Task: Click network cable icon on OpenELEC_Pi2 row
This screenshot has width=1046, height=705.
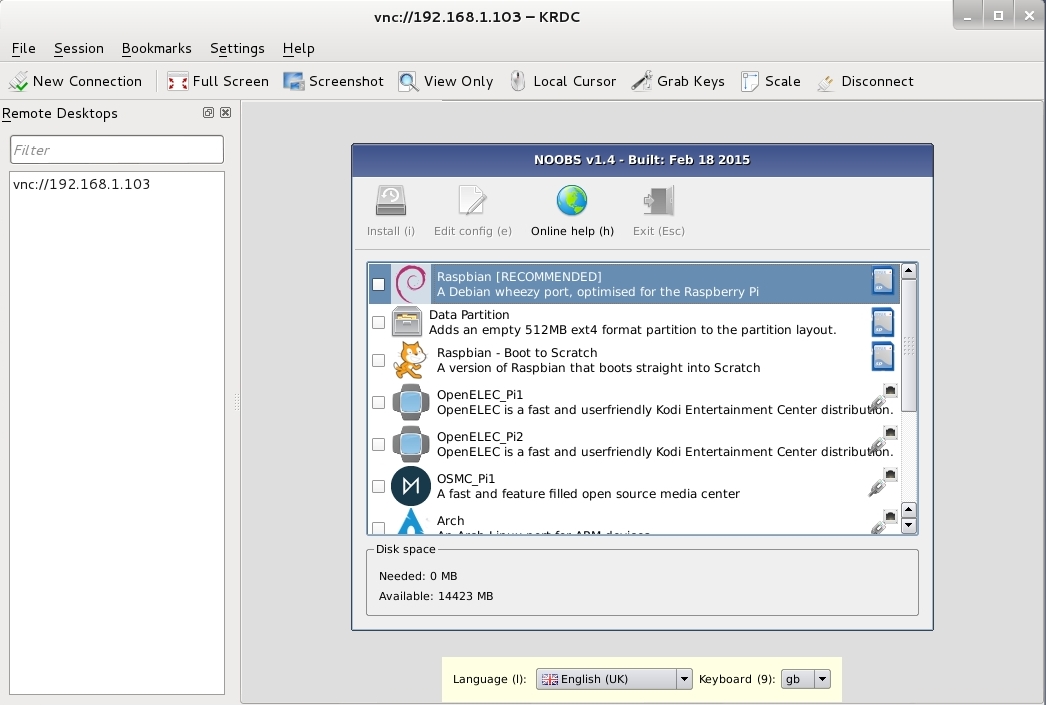Action: click(x=883, y=440)
